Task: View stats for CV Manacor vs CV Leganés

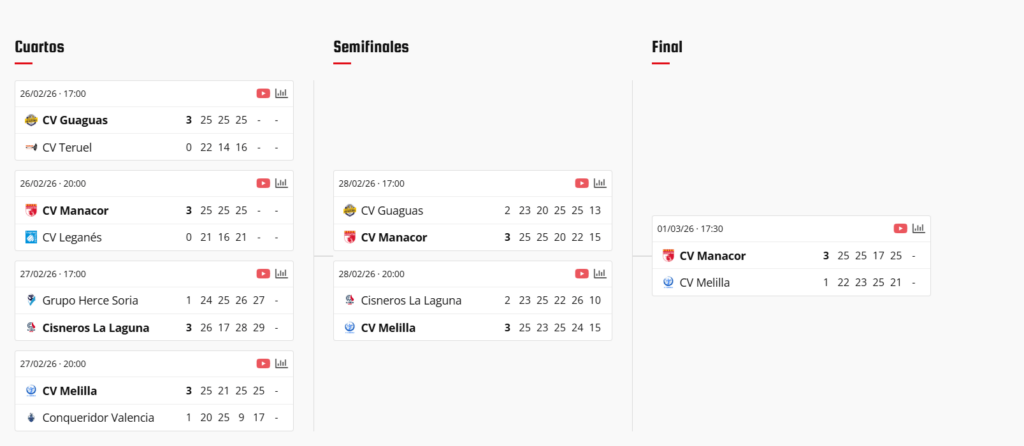Action: pos(281,183)
